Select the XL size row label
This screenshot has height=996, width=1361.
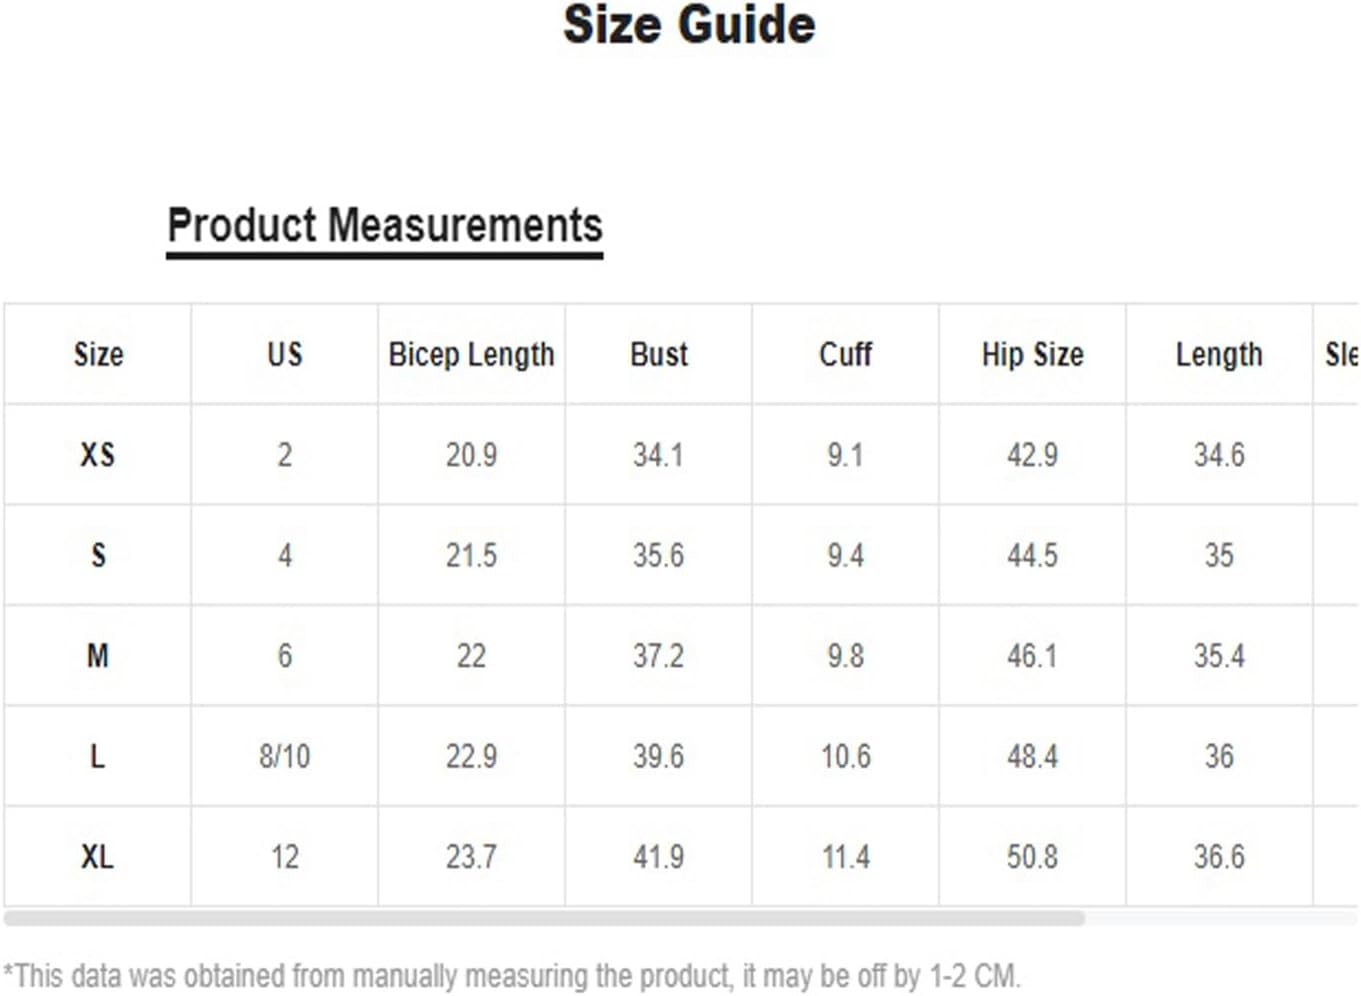[x=98, y=857]
